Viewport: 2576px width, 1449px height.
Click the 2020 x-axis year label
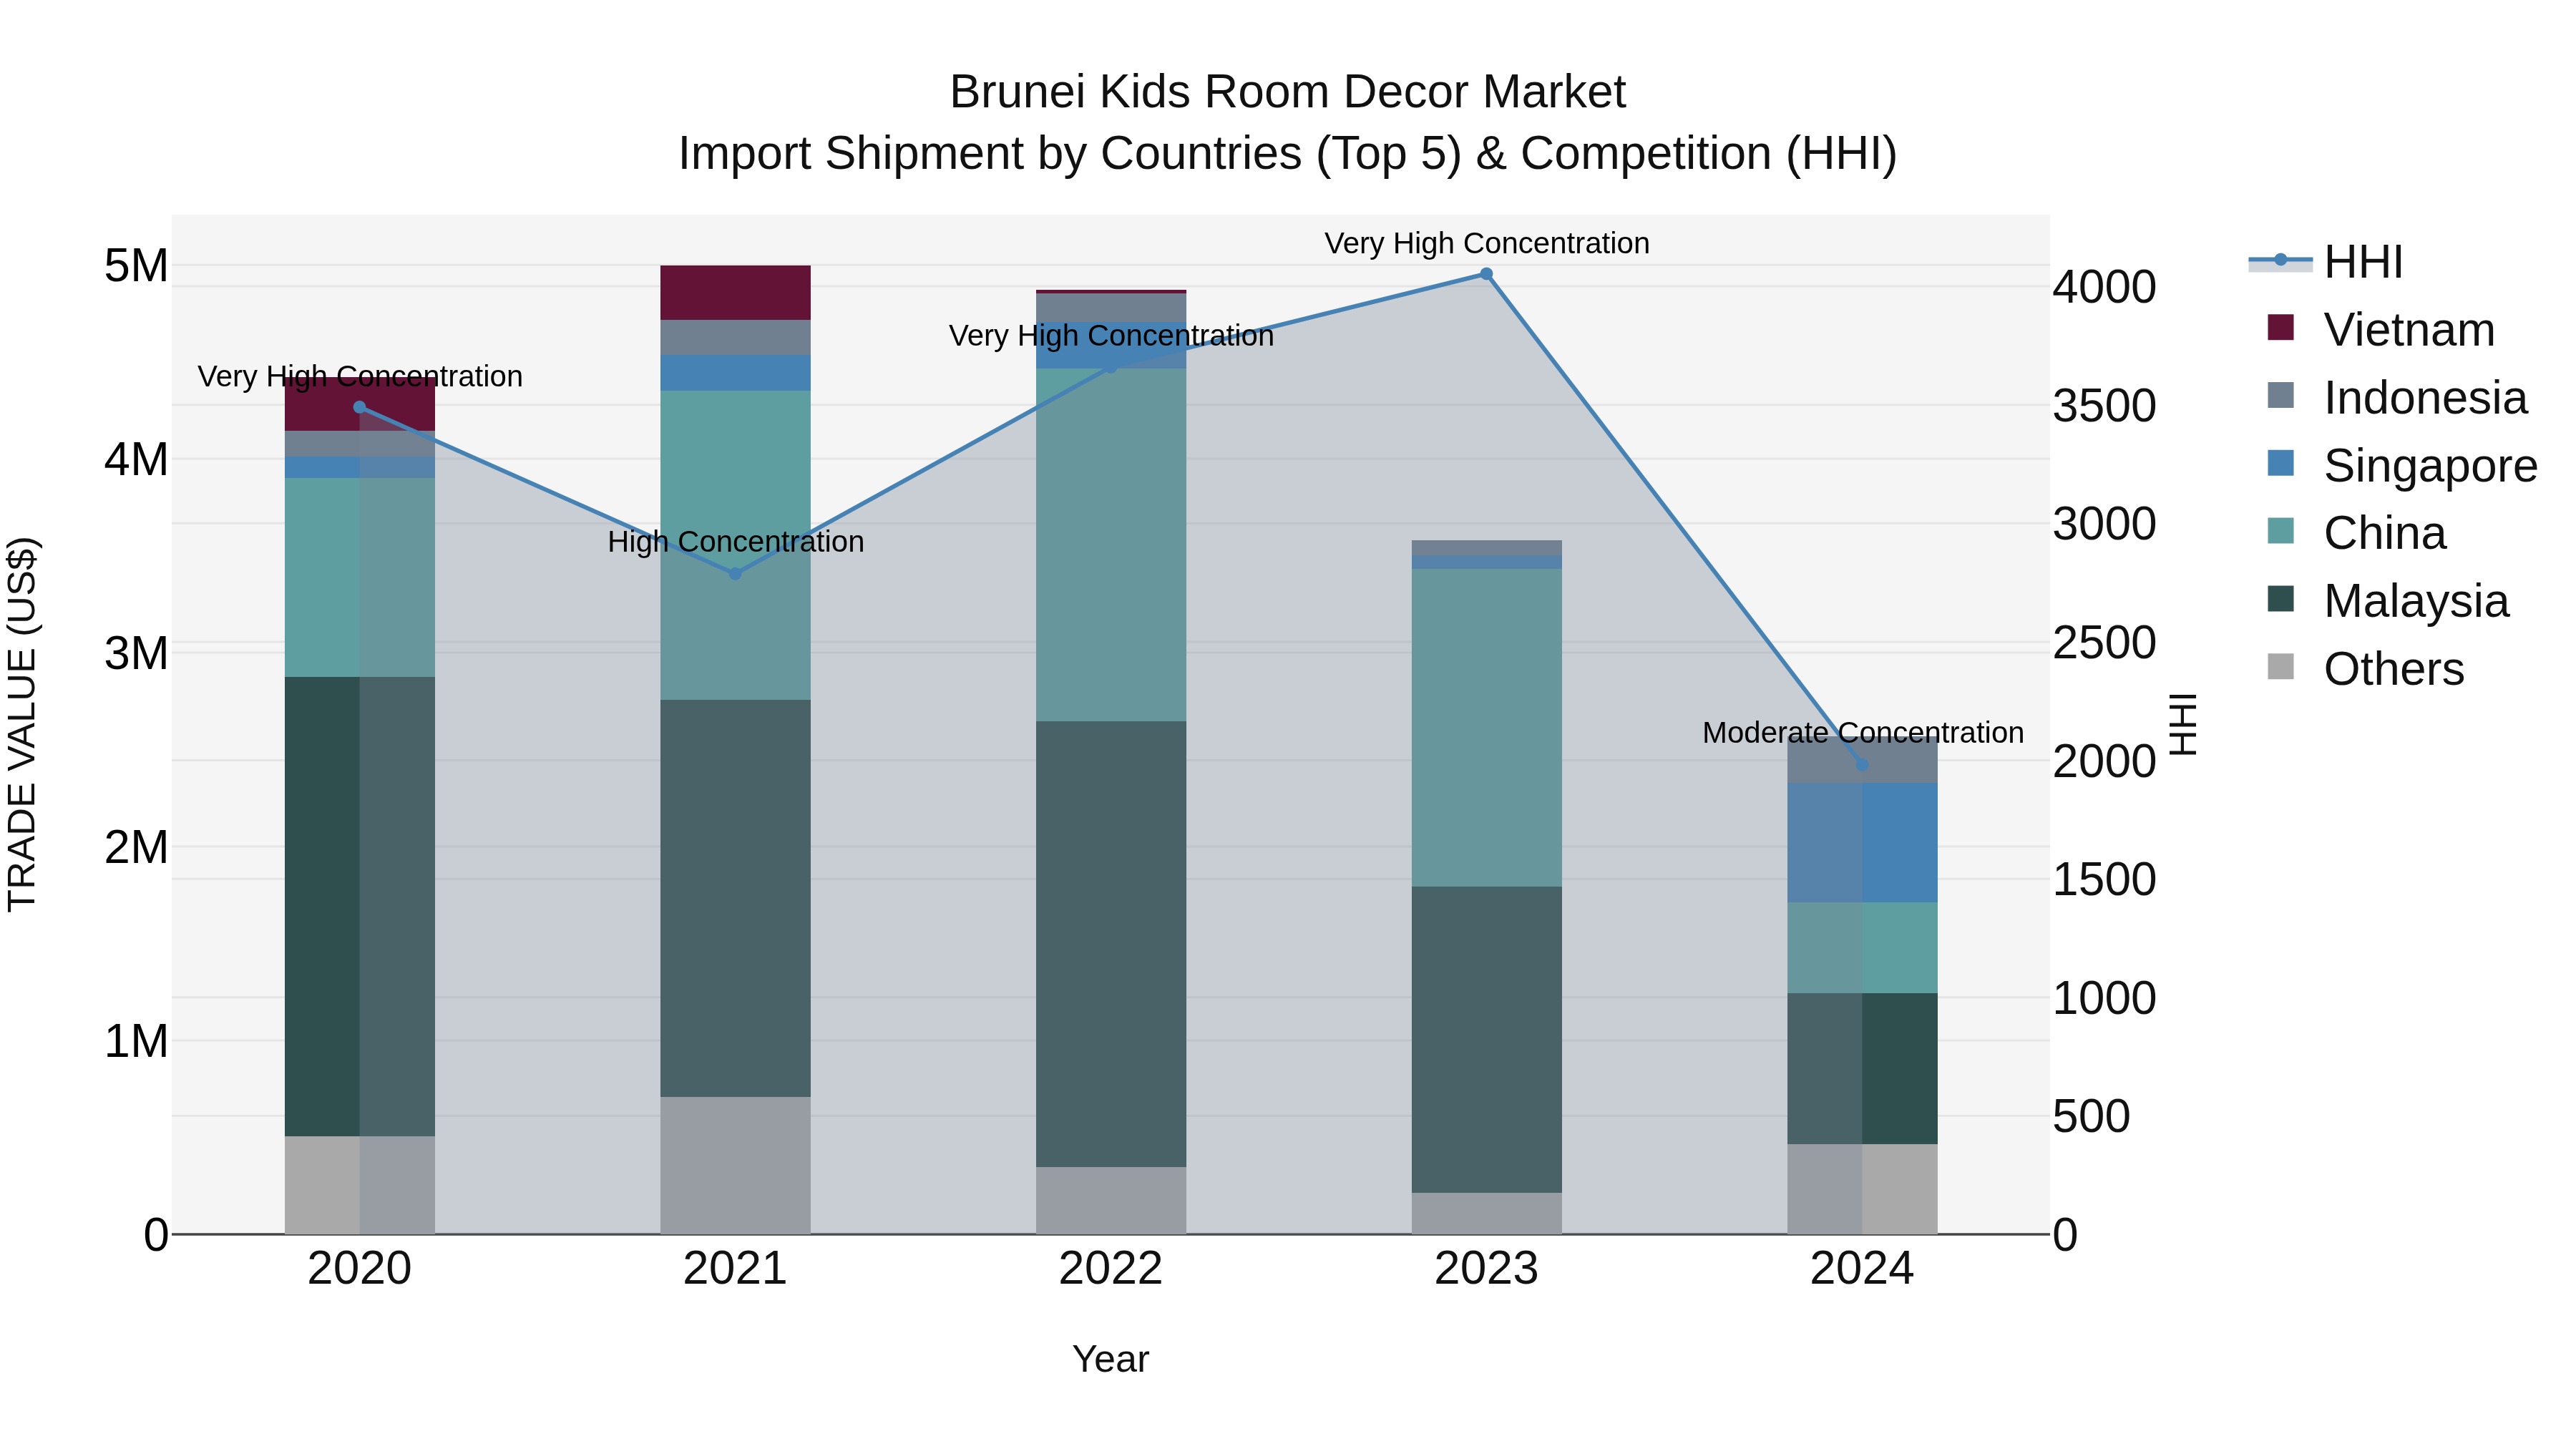(x=360, y=1269)
